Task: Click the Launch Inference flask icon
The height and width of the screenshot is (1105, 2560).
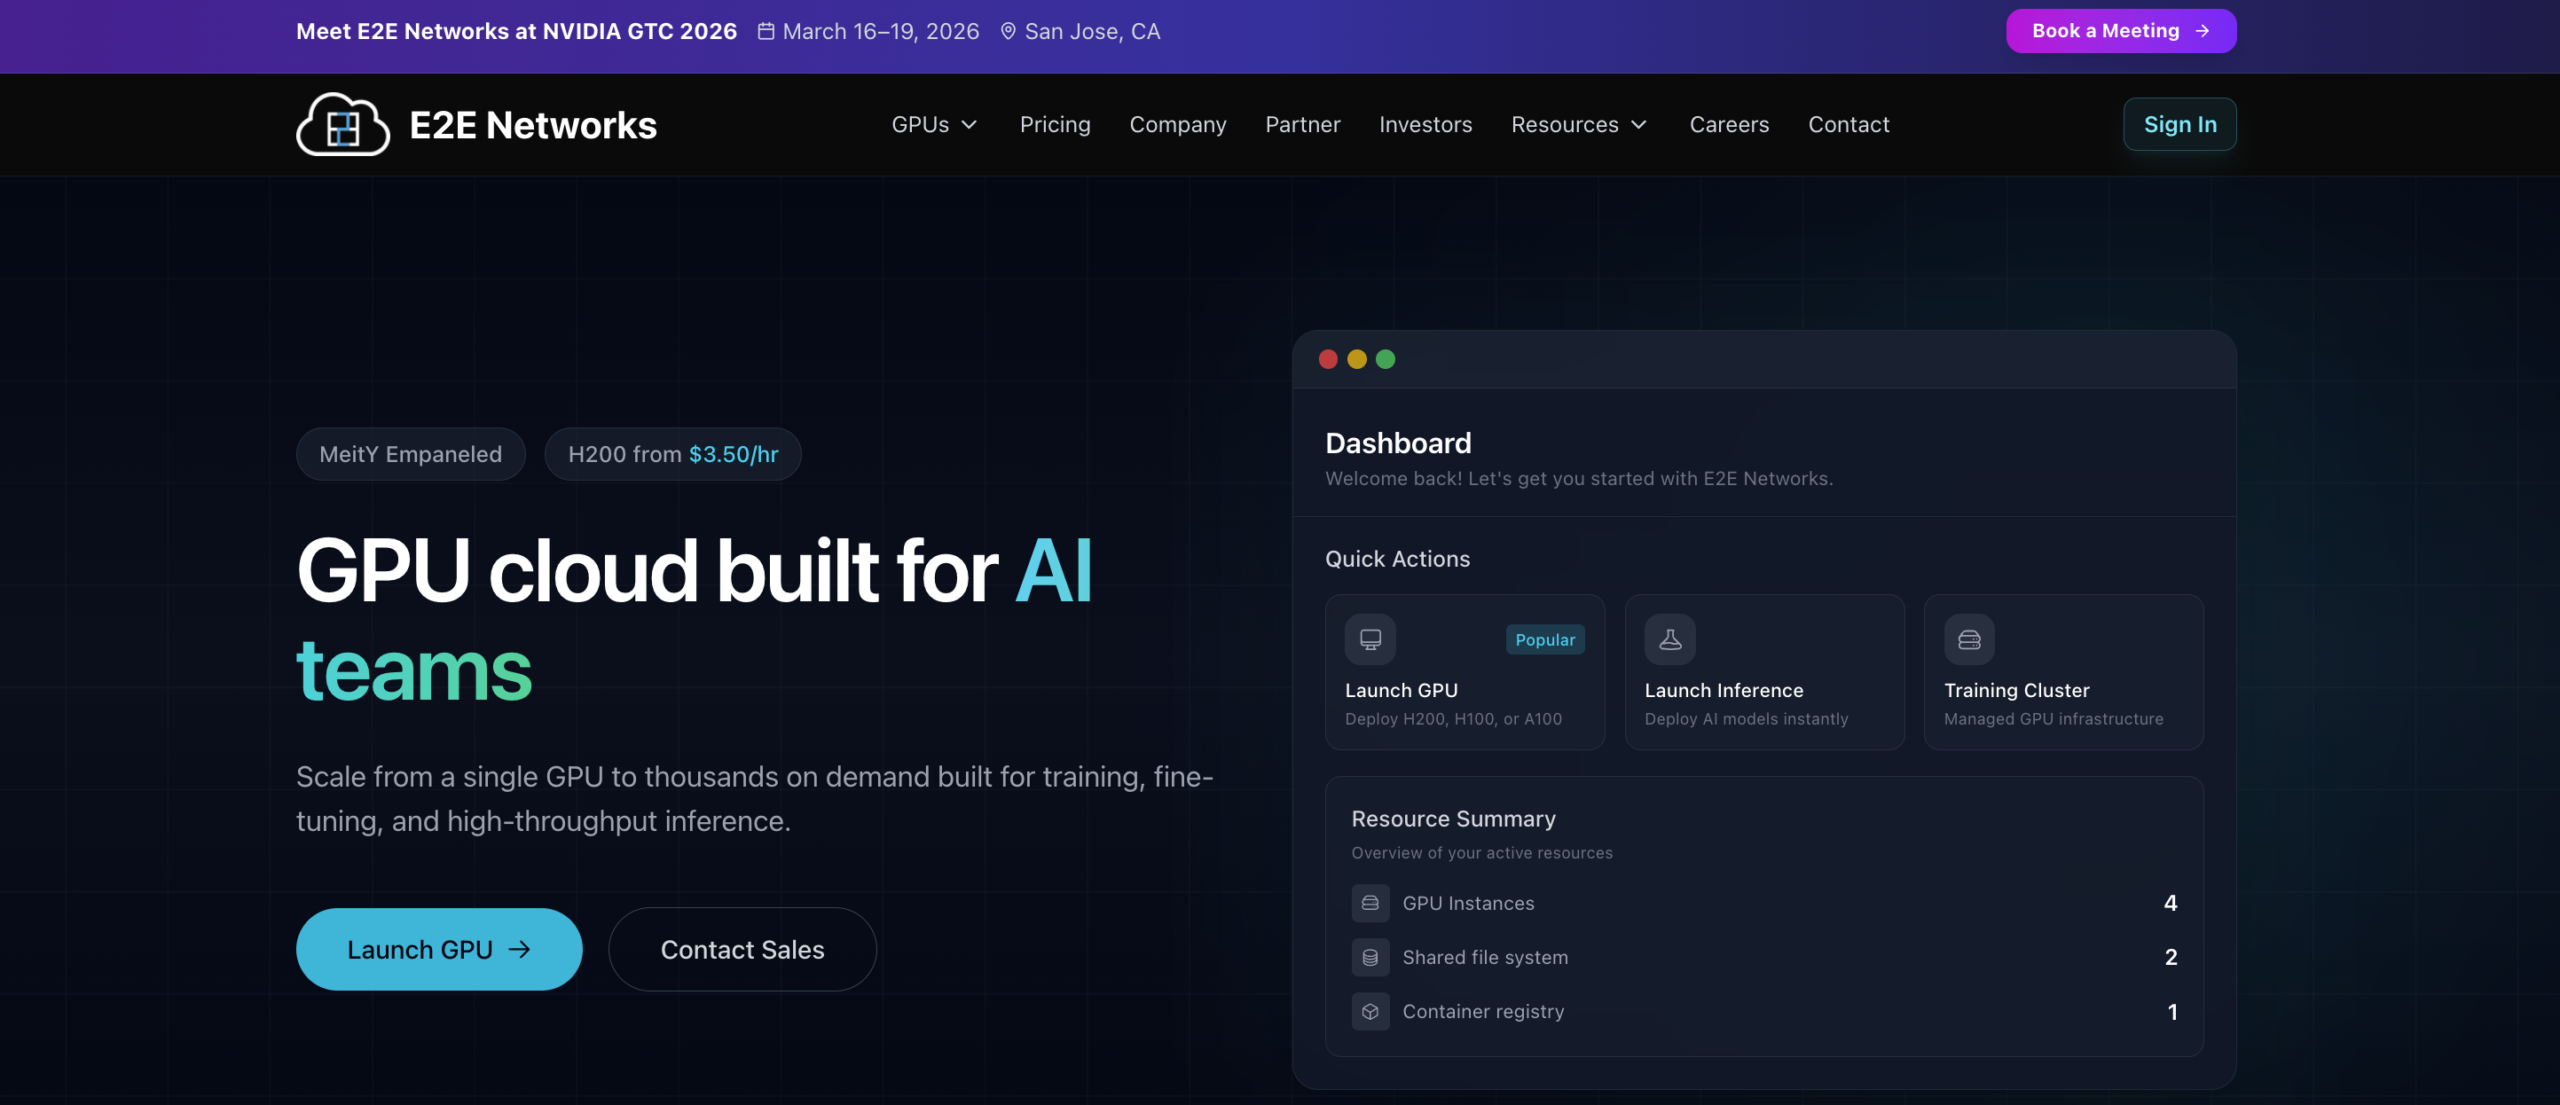Action: [1670, 639]
